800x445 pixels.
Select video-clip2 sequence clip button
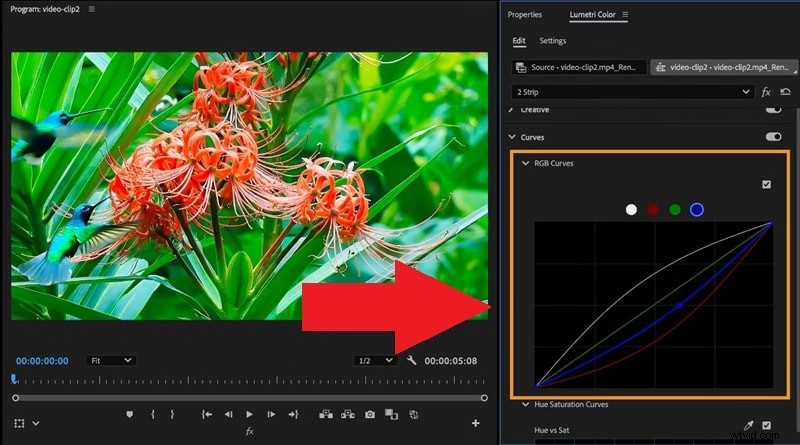coord(723,67)
